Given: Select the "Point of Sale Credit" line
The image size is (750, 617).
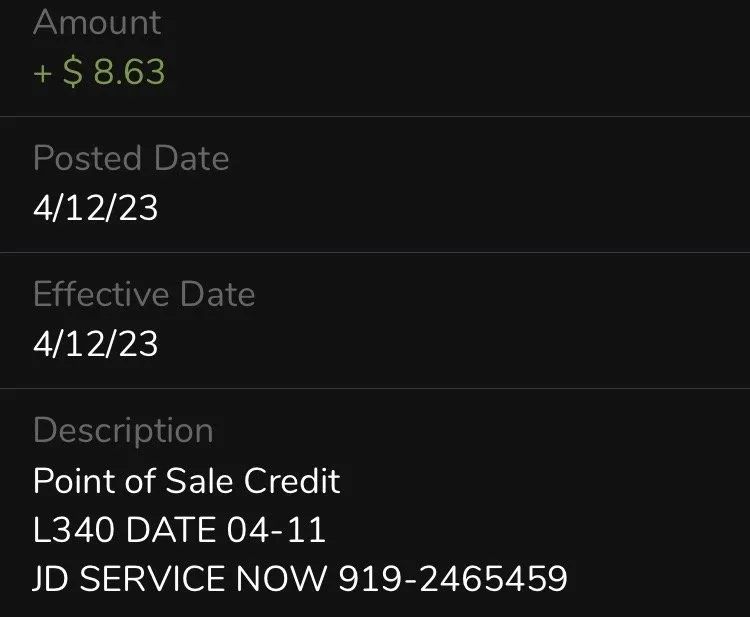Looking at the screenshot, I should (187, 481).
